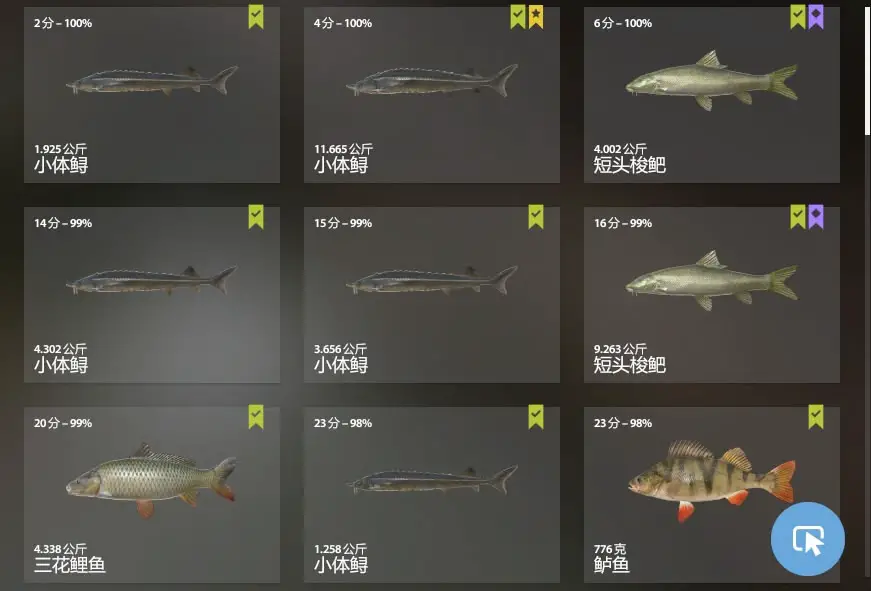This screenshot has height=591, width=871.
Task: Click the green checkmark ribbon on 1.925公斤 小体鲟
Action: pyautogui.click(x=256, y=17)
